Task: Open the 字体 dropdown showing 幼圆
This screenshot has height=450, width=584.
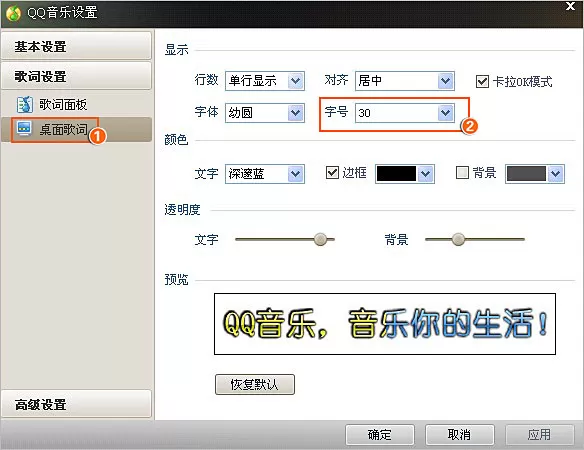Action: 265,113
